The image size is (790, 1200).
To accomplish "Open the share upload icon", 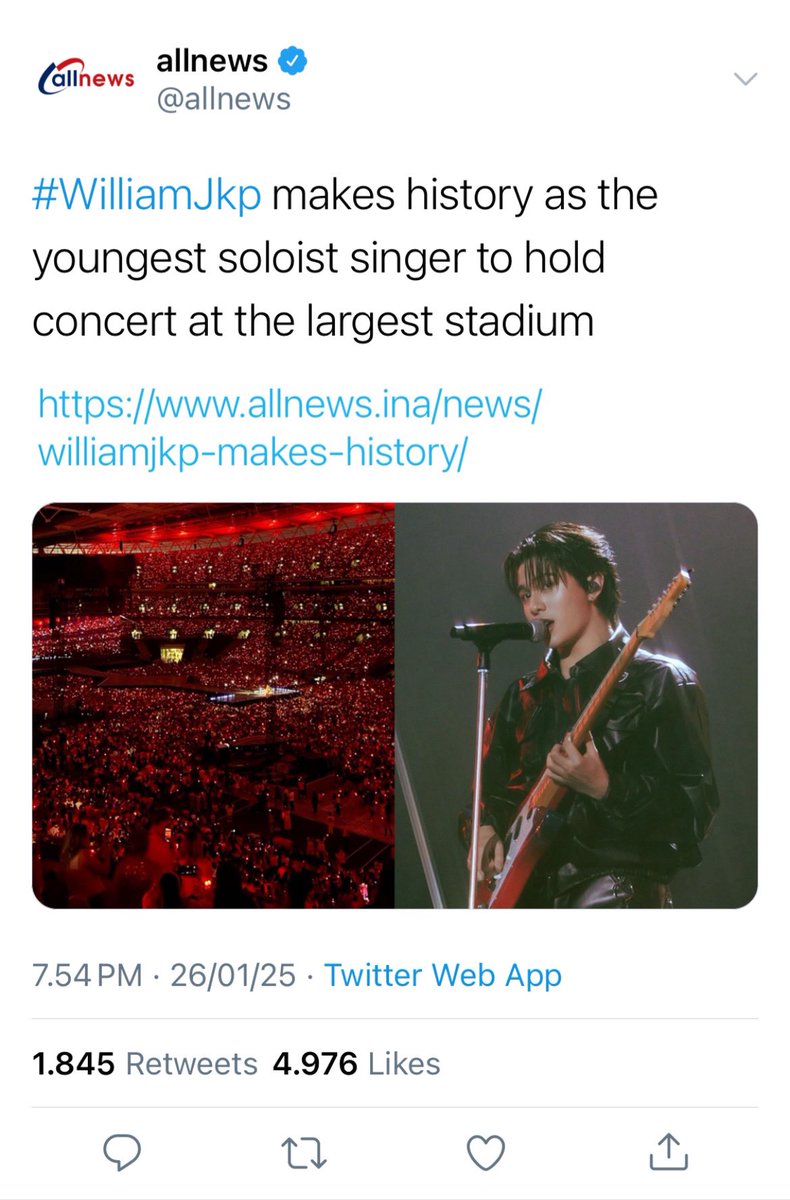I will (669, 1151).
